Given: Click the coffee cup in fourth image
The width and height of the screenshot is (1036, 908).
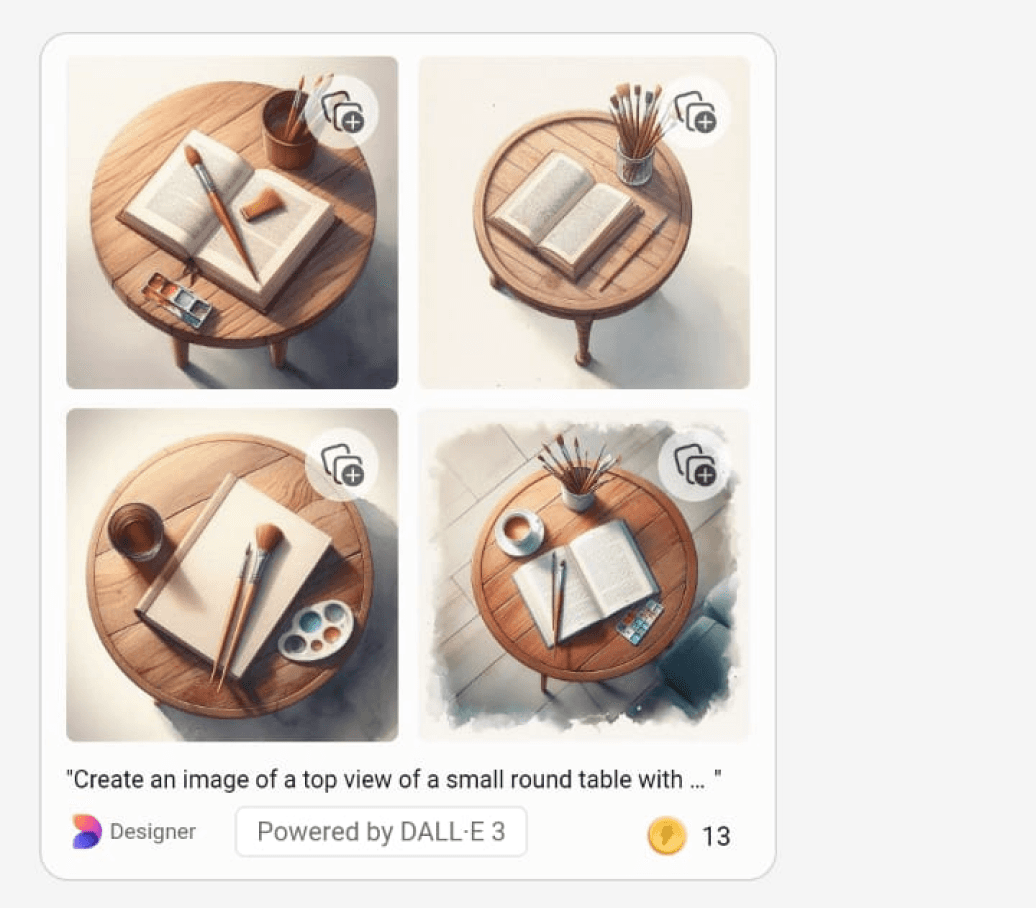Looking at the screenshot, I should pos(519,531).
